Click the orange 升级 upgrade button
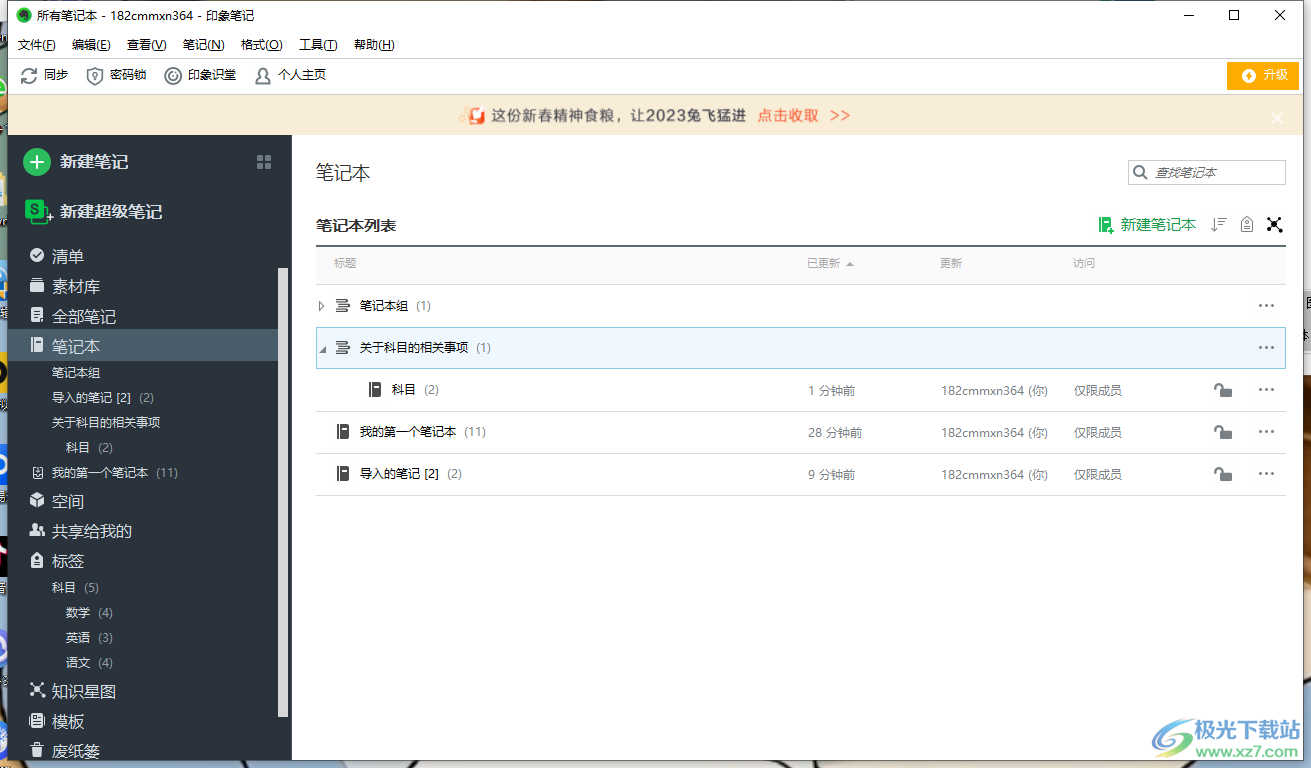The width and height of the screenshot is (1311, 768). pos(1263,76)
